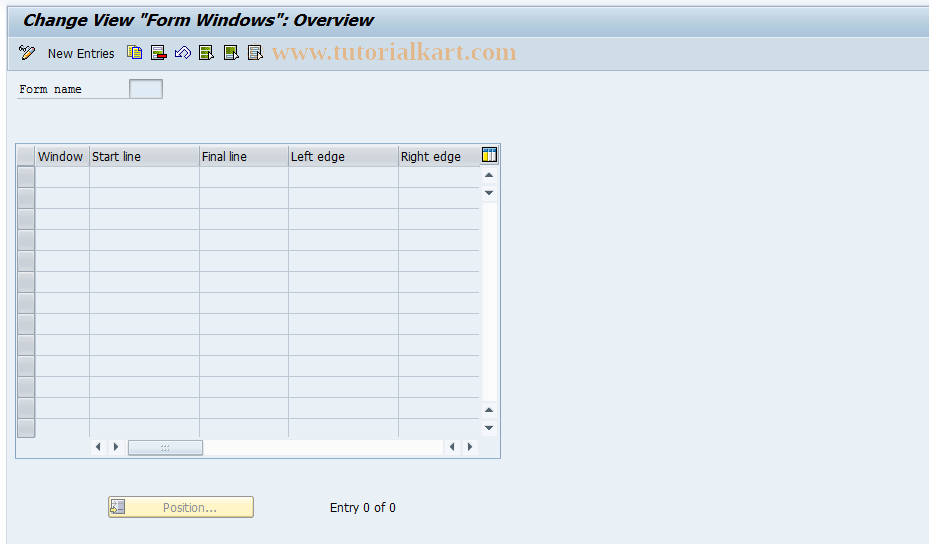Click the Select All toolbar icon
This screenshot has height=544, width=929.
pyautogui.click(x=206, y=53)
